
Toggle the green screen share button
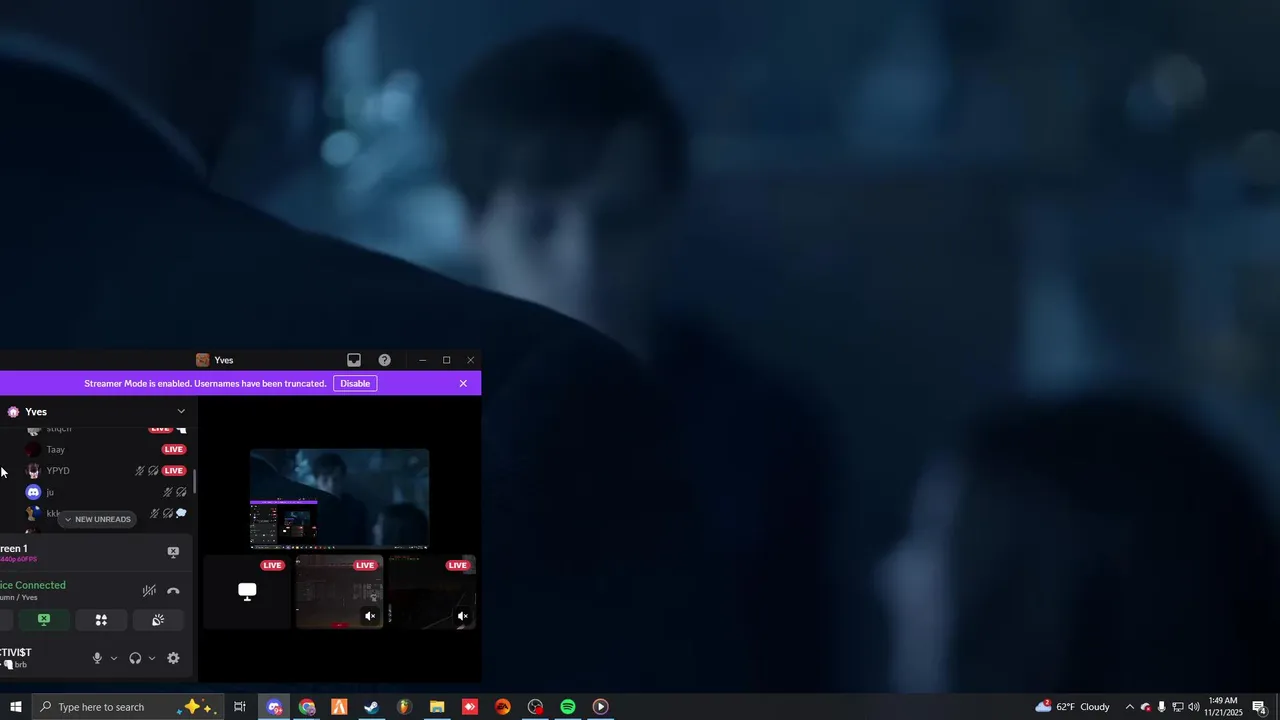tap(44, 620)
